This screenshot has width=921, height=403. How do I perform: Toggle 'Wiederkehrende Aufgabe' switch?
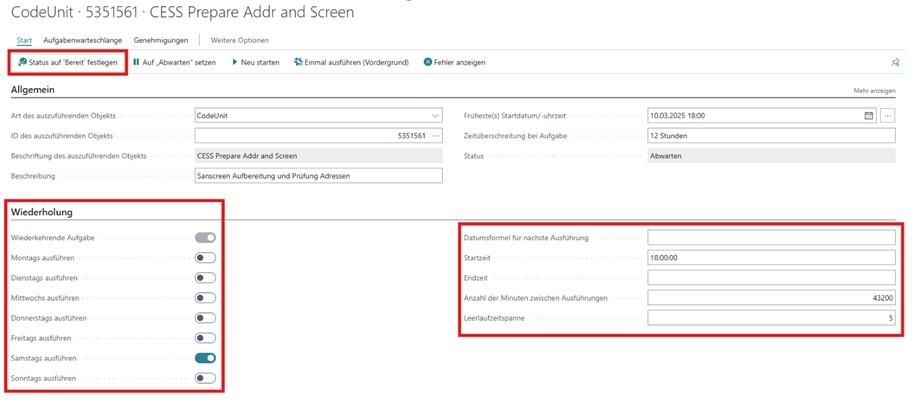pyautogui.click(x=205, y=237)
